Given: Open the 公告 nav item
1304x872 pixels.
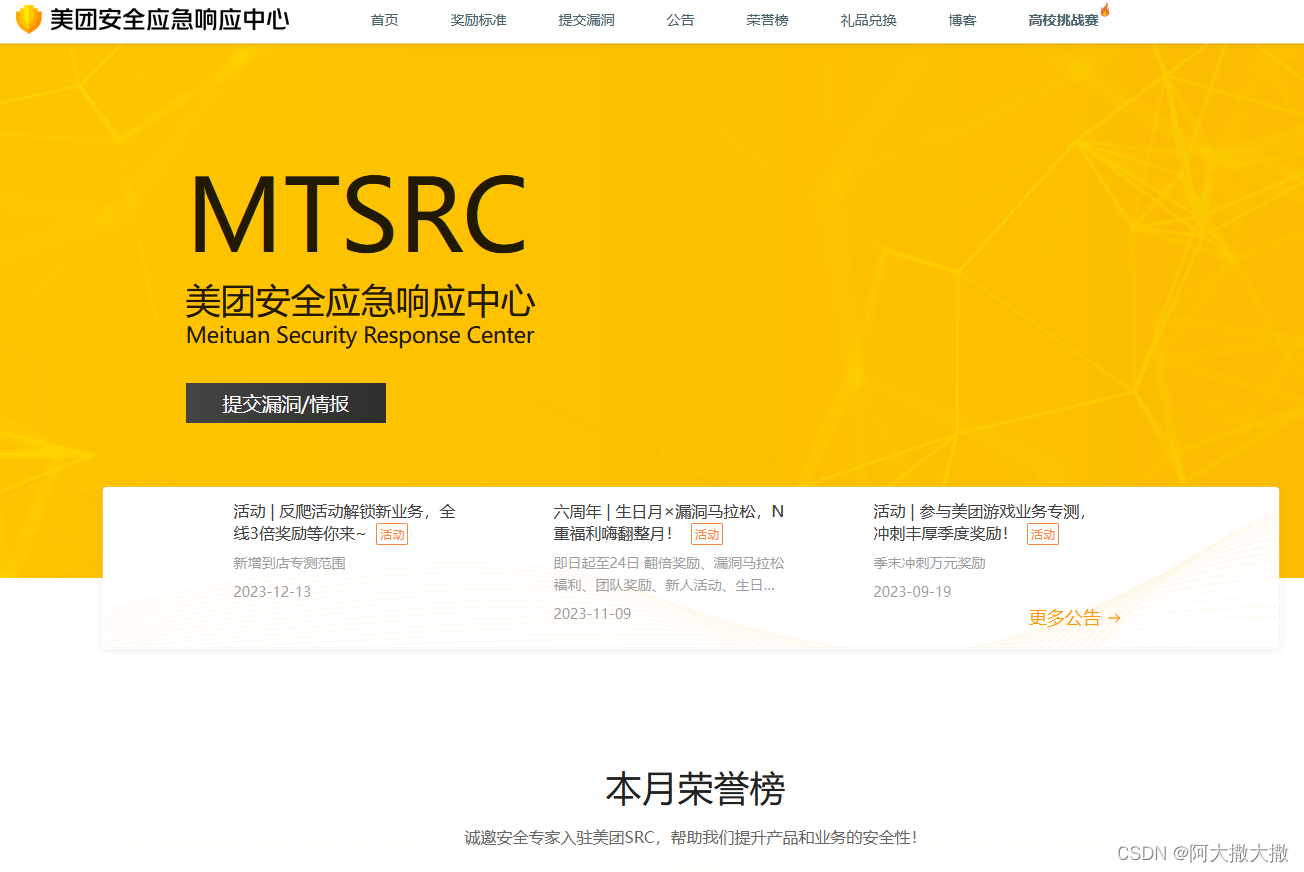Looking at the screenshot, I should pos(680,20).
